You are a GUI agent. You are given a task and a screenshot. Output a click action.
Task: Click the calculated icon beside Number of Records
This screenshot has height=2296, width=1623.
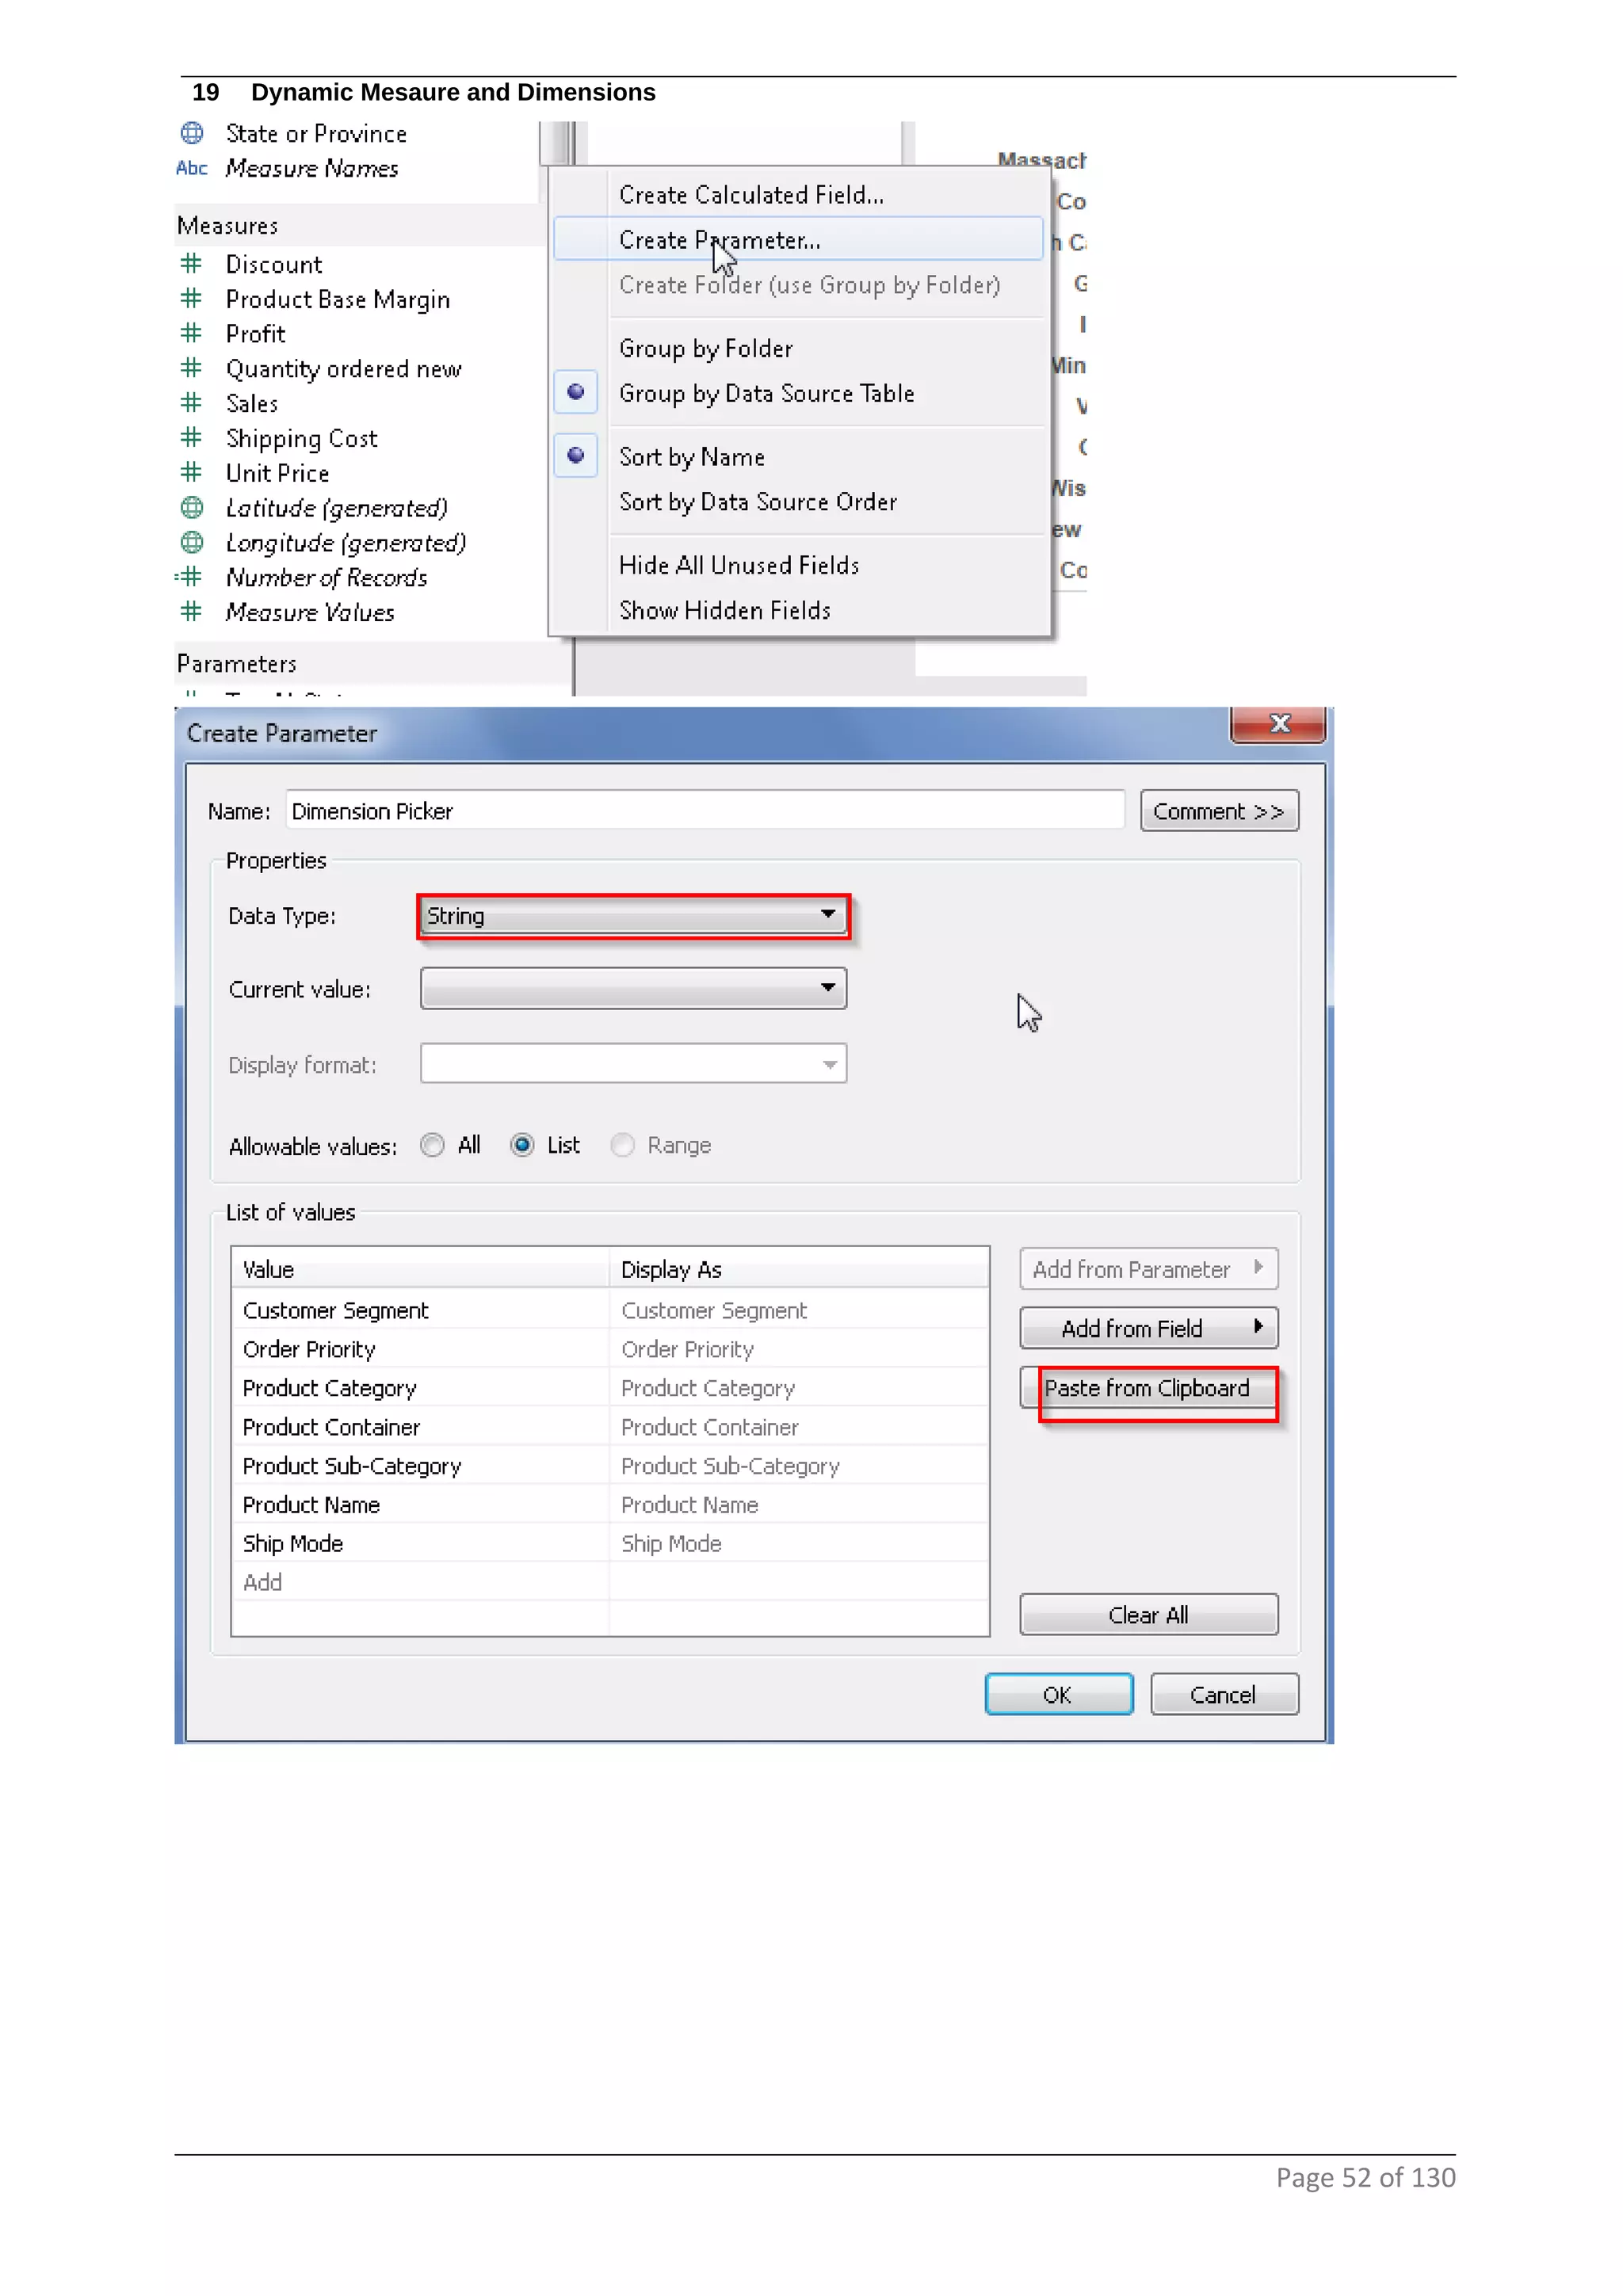pyautogui.click(x=189, y=577)
